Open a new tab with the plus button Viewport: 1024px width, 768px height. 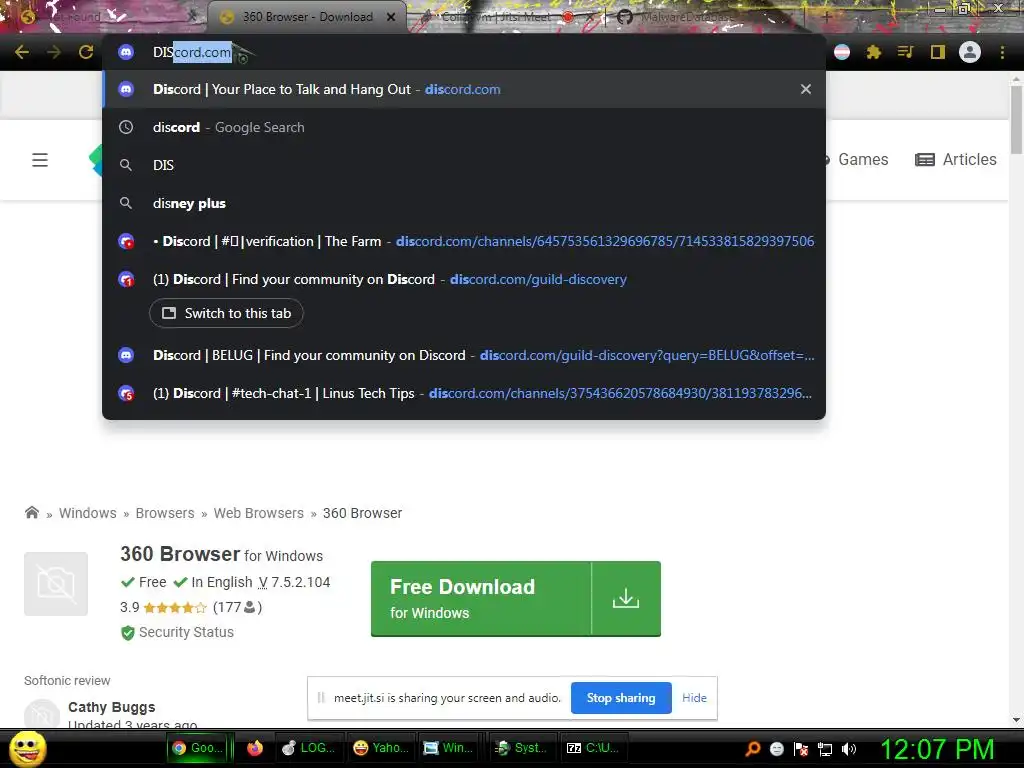pyautogui.click(x=826, y=17)
